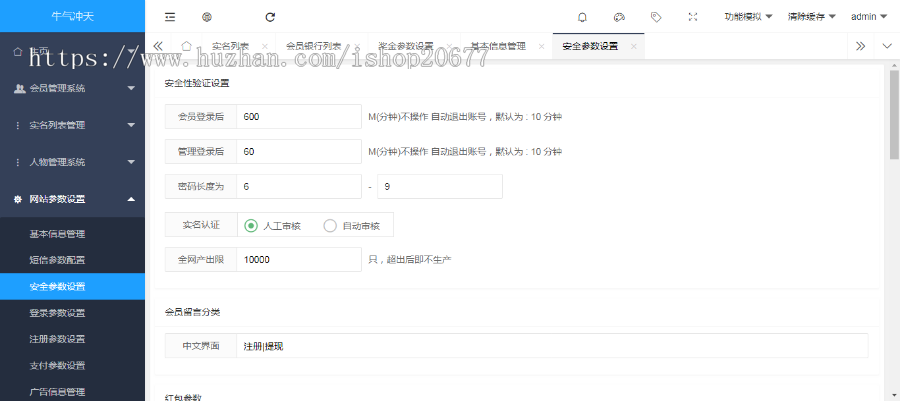Click the 会员管理系统 users icon
This screenshot has height=401, width=900.
20,88
